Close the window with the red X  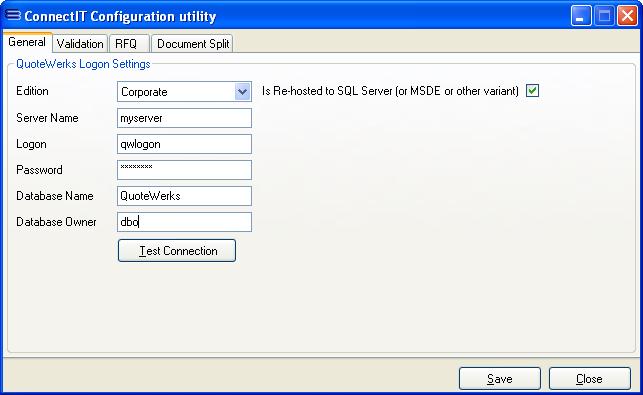pyautogui.click(x=627, y=16)
